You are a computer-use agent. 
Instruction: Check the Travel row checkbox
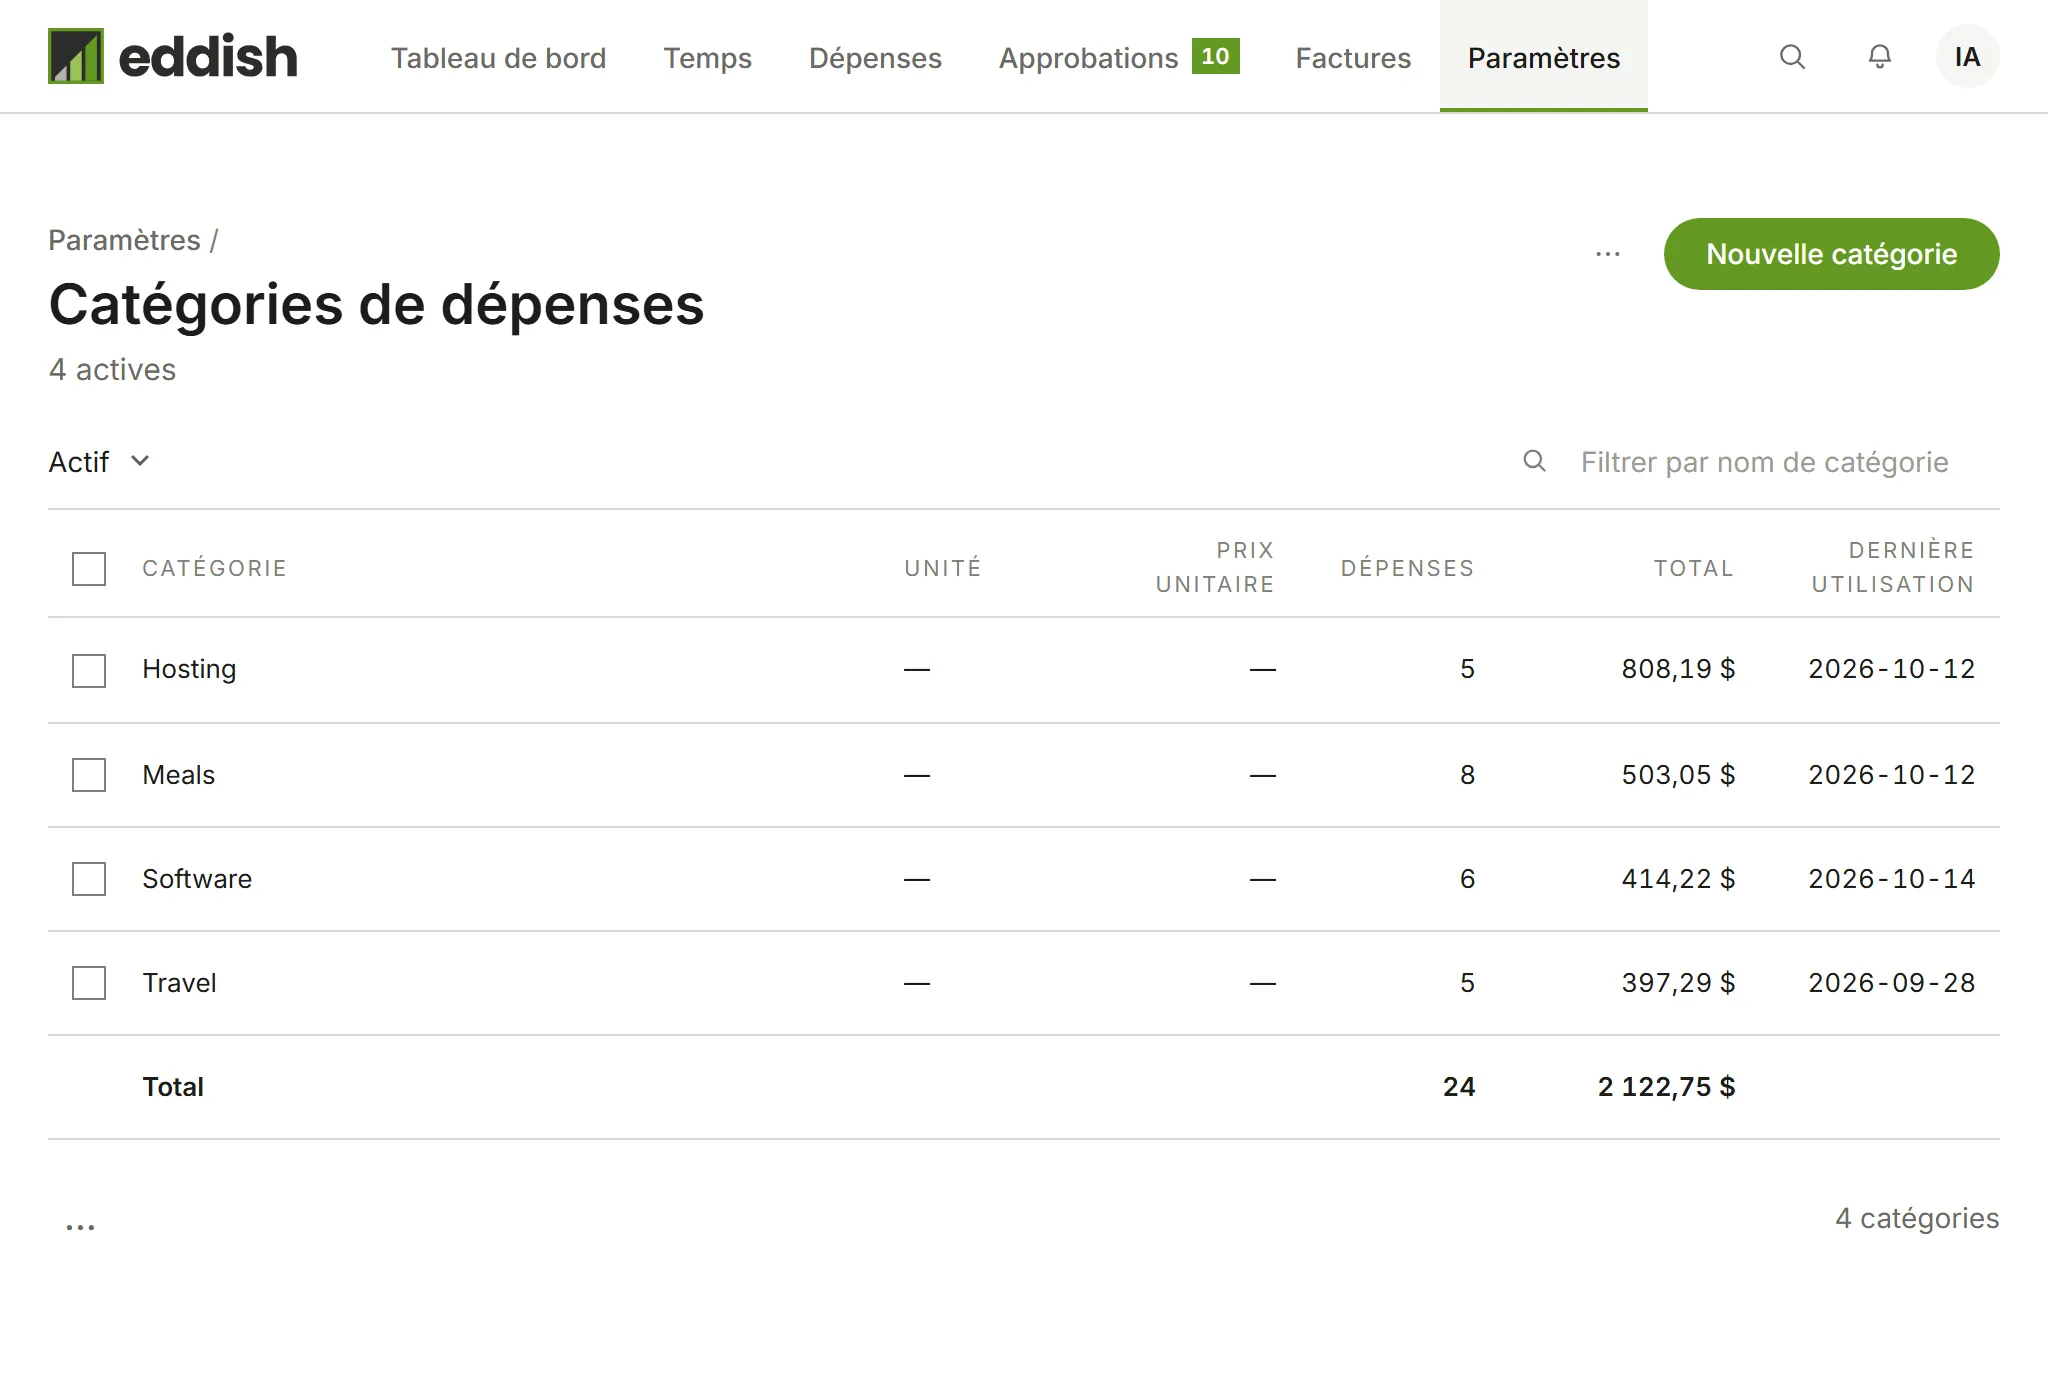coord(89,983)
